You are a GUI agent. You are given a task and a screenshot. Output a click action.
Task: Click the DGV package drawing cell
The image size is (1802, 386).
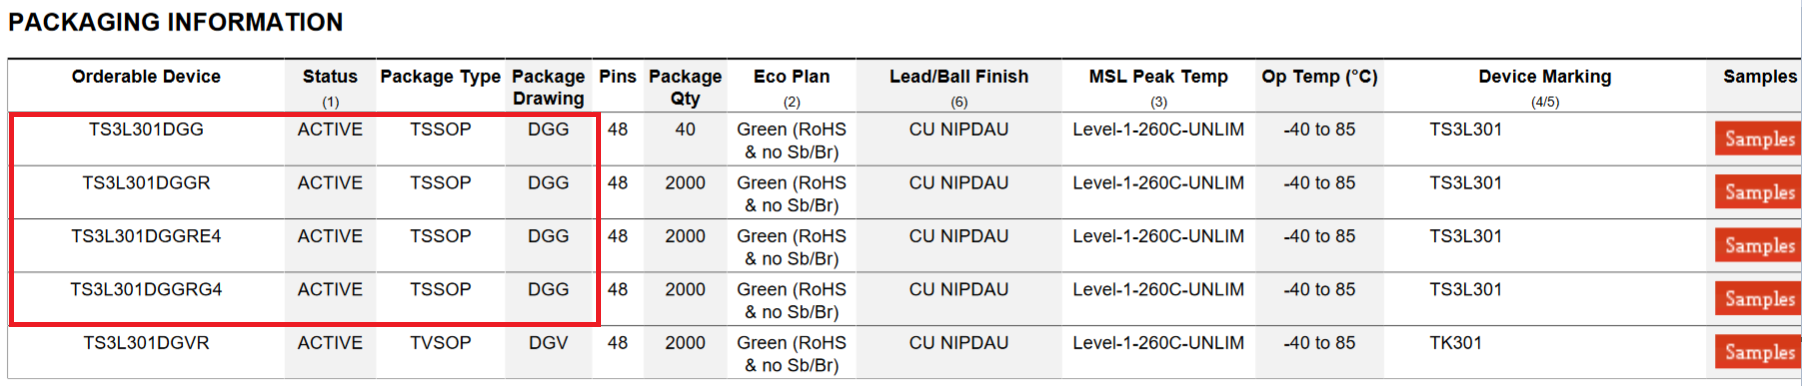548,343
